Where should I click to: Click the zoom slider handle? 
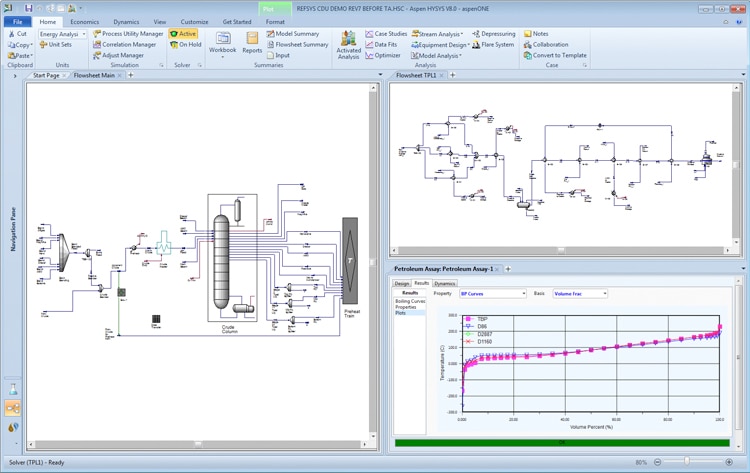point(687,462)
